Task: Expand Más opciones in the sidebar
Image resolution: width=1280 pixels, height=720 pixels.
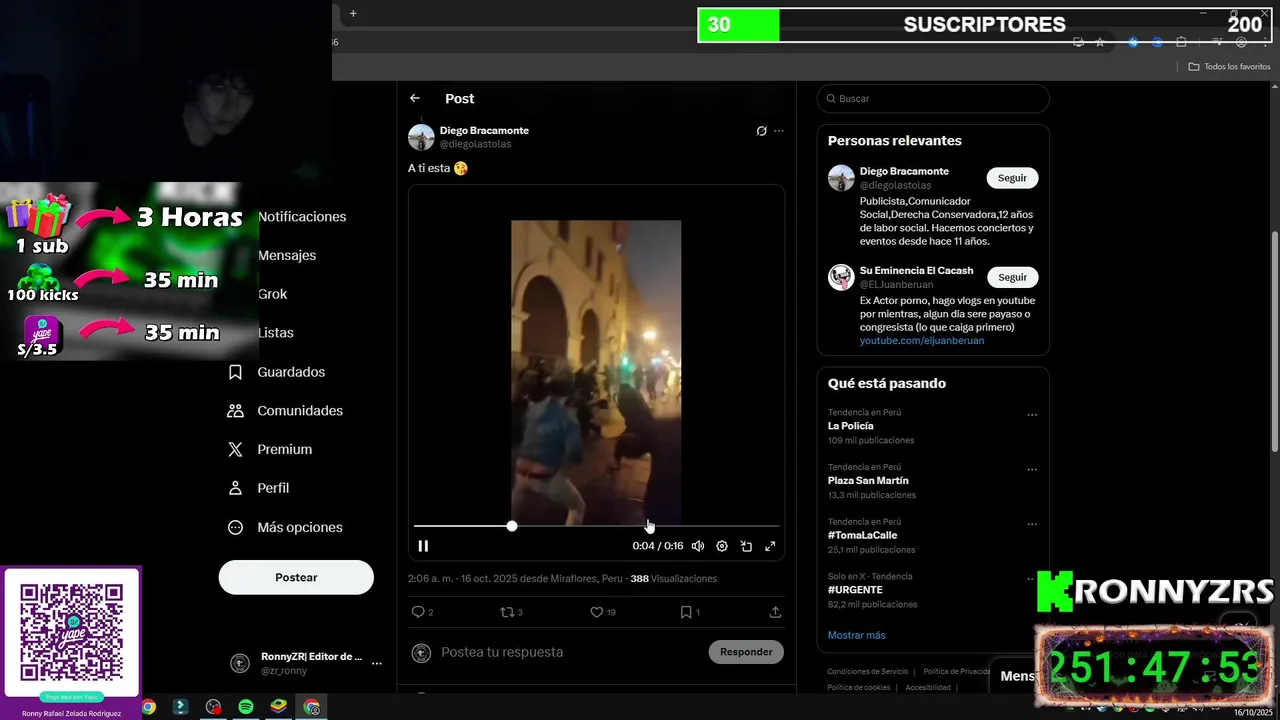Action: coord(285,527)
